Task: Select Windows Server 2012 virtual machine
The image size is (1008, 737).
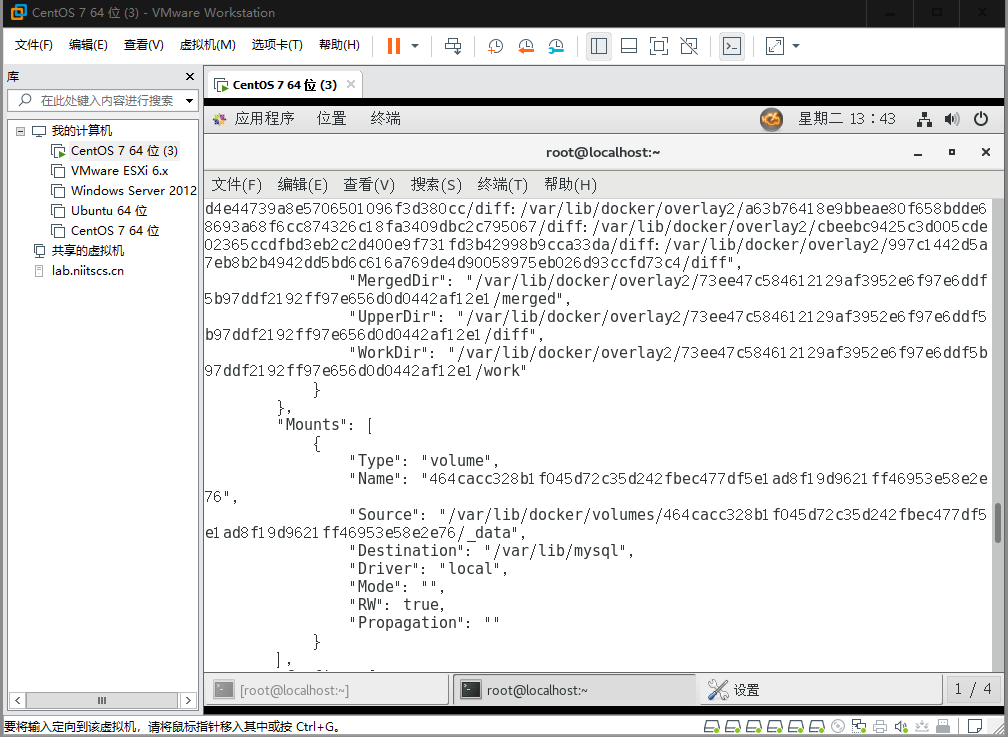Action: coord(134,191)
